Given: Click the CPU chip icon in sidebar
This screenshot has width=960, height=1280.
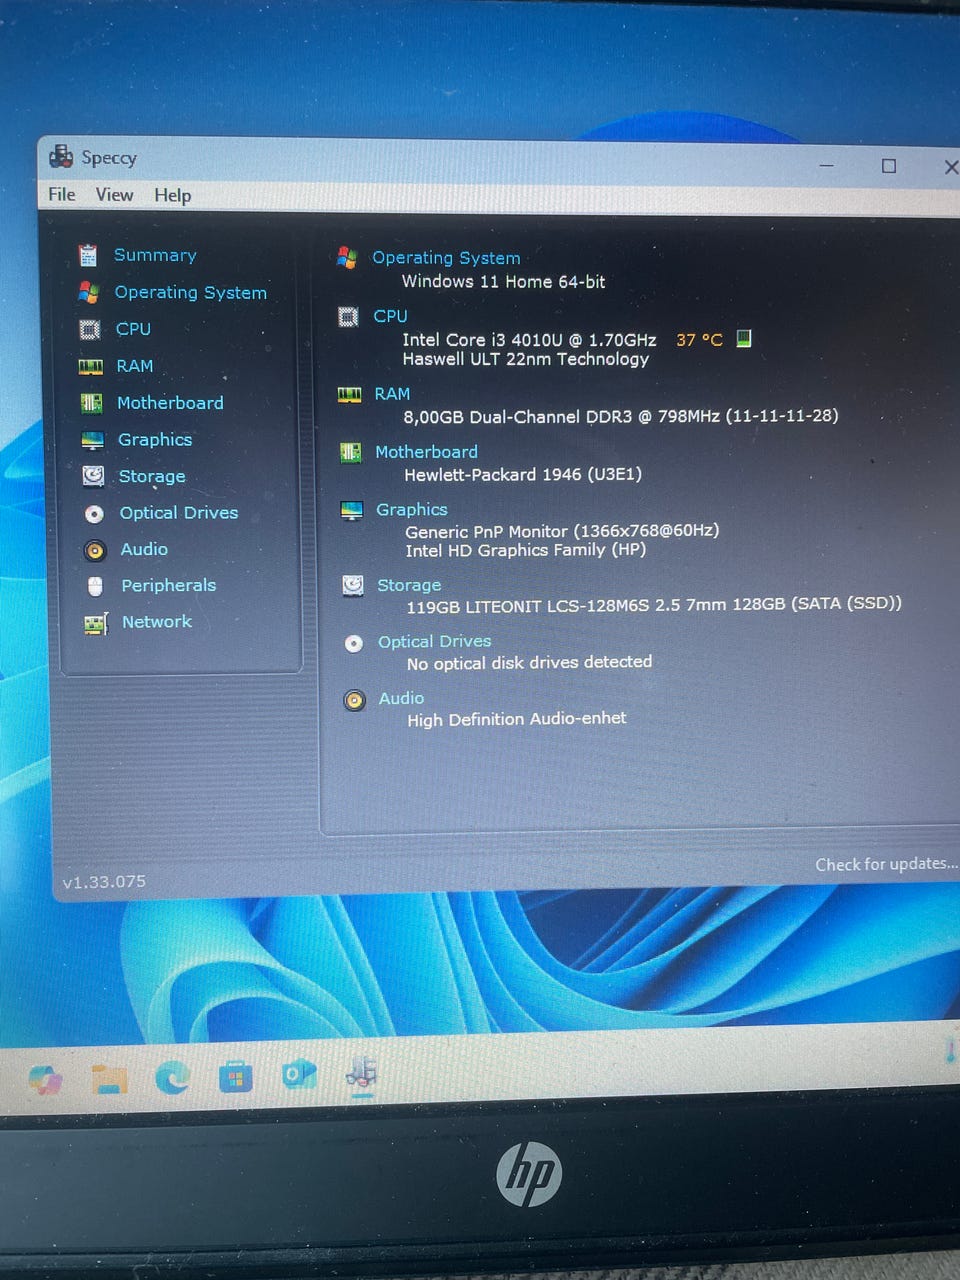Looking at the screenshot, I should click(x=90, y=329).
